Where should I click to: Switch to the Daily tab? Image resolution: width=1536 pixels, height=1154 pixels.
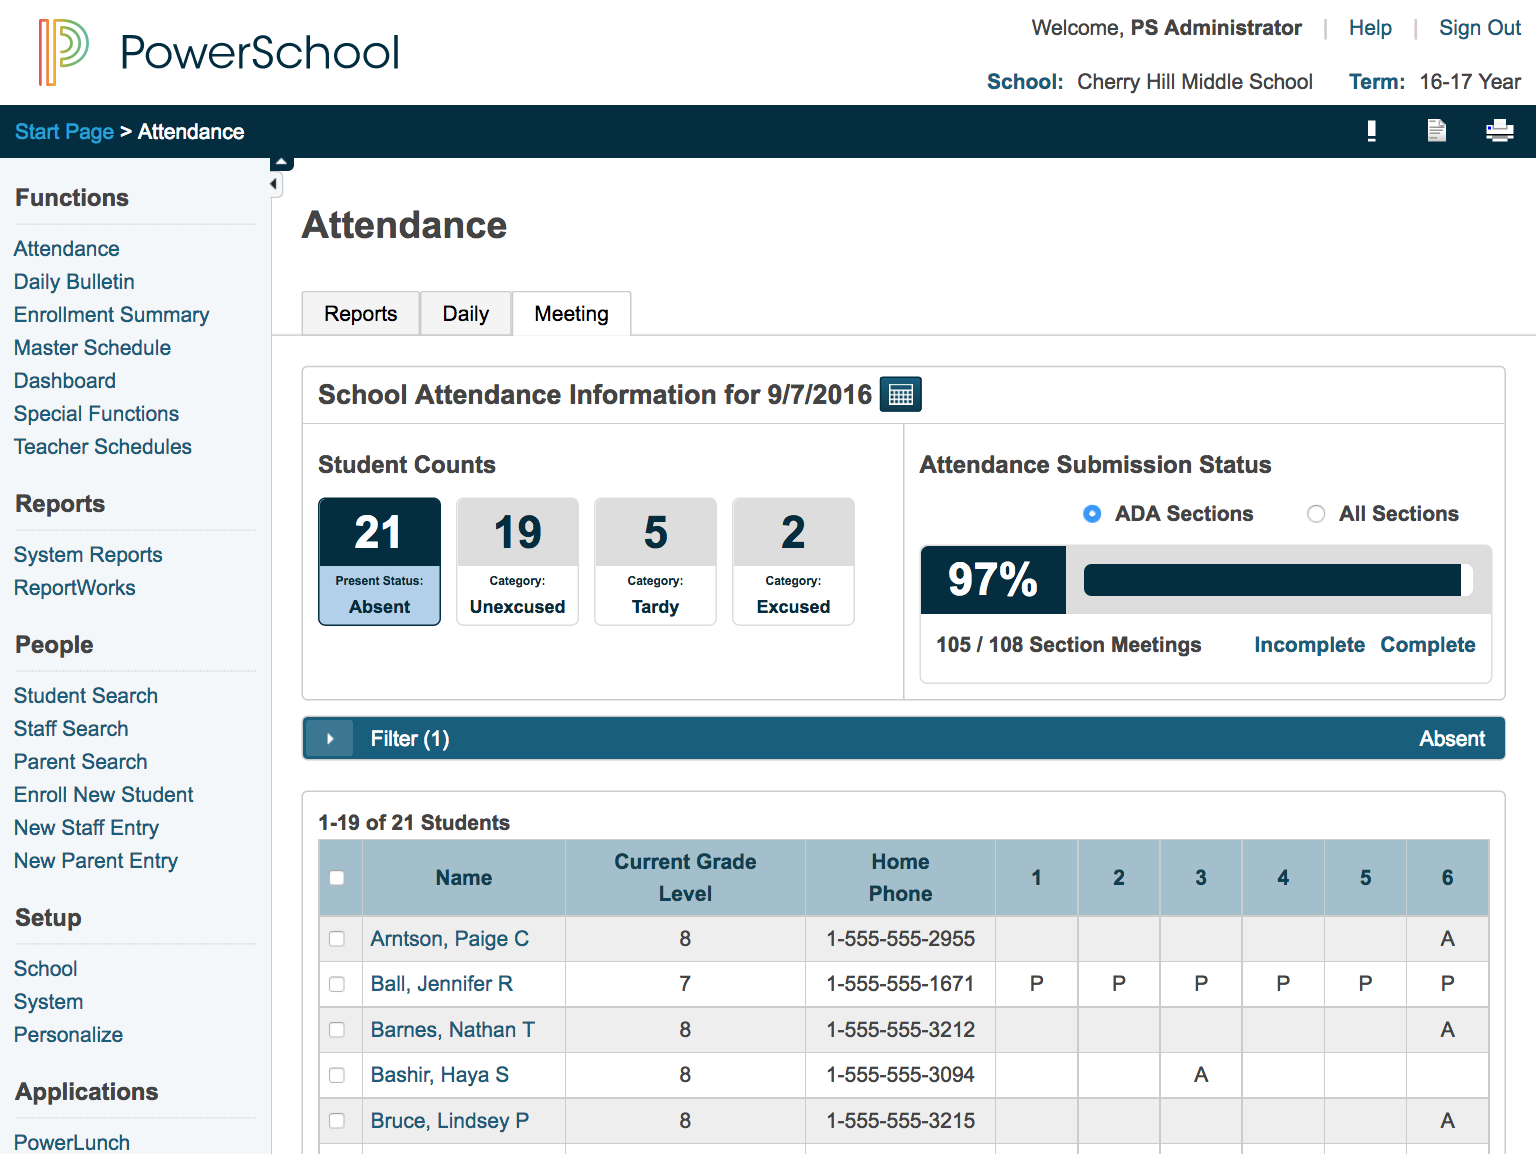point(465,313)
